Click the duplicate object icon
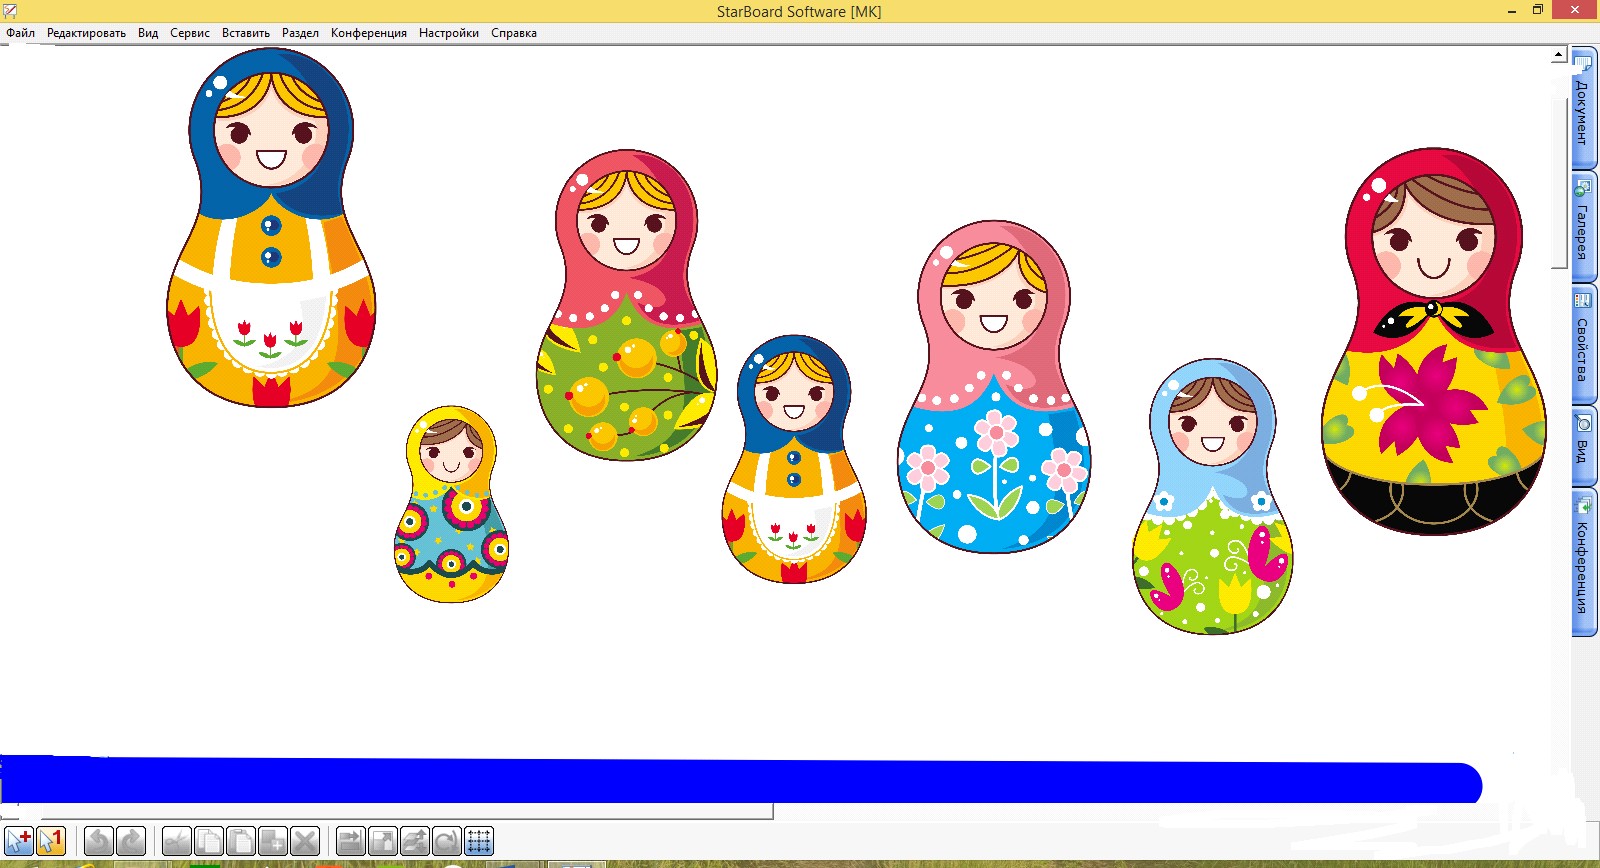This screenshot has height=868, width=1600. 273,841
